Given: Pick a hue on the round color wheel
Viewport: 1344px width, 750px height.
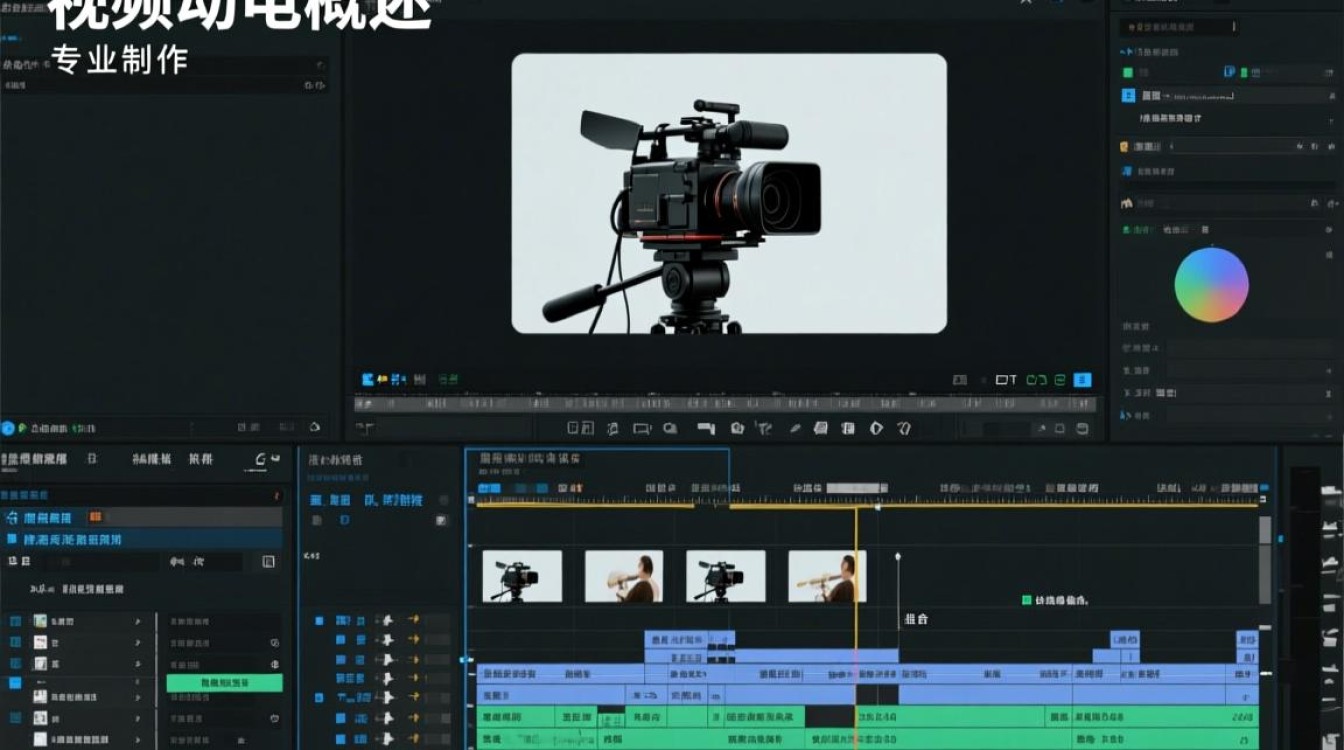Looking at the screenshot, I should pos(1211,285).
